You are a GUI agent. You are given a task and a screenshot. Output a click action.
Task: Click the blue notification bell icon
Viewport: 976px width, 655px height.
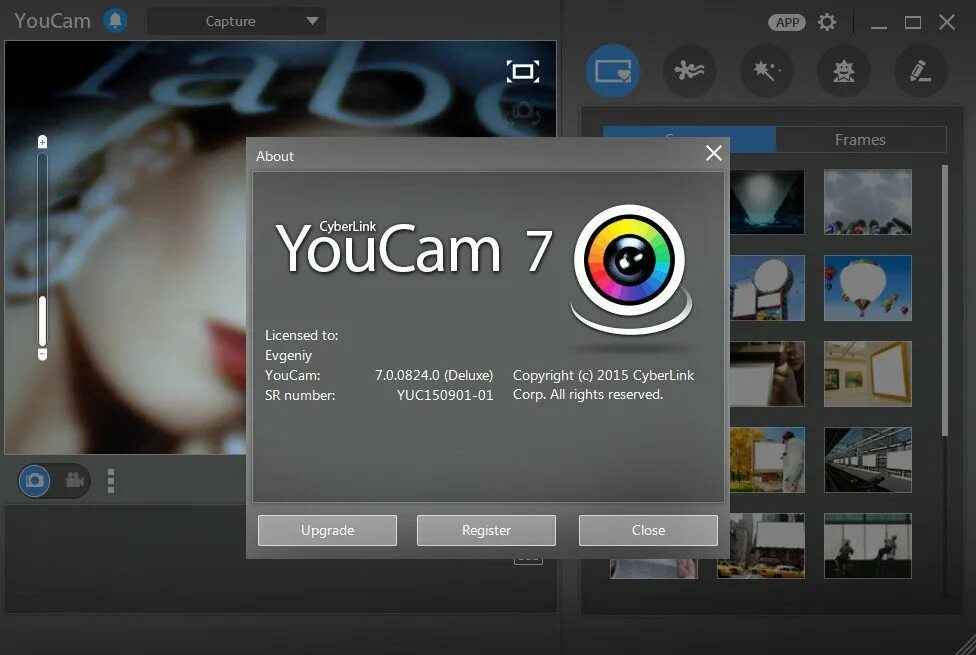pos(115,21)
